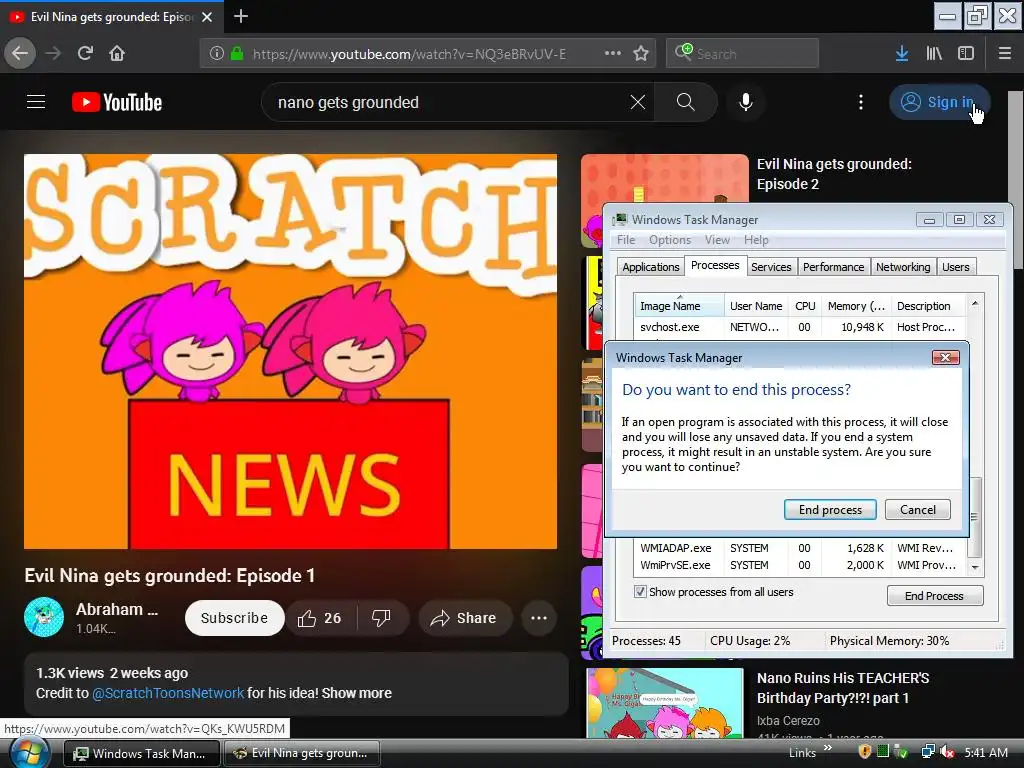Toggle Show processes from all users checkbox
The width and height of the screenshot is (1024, 768).
pyautogui.click(x=641, y=592)
